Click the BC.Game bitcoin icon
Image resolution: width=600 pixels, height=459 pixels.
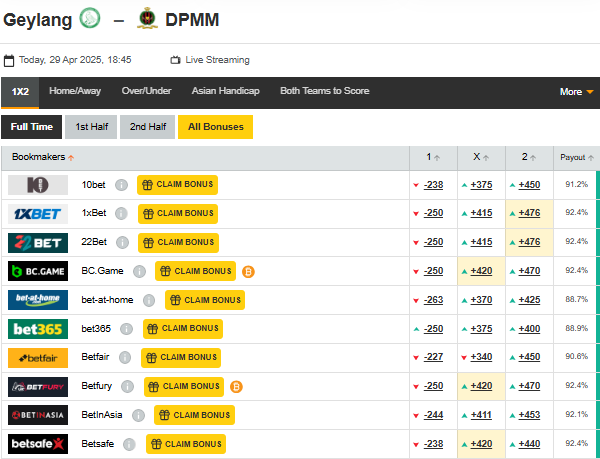click(x=248, y=271)
